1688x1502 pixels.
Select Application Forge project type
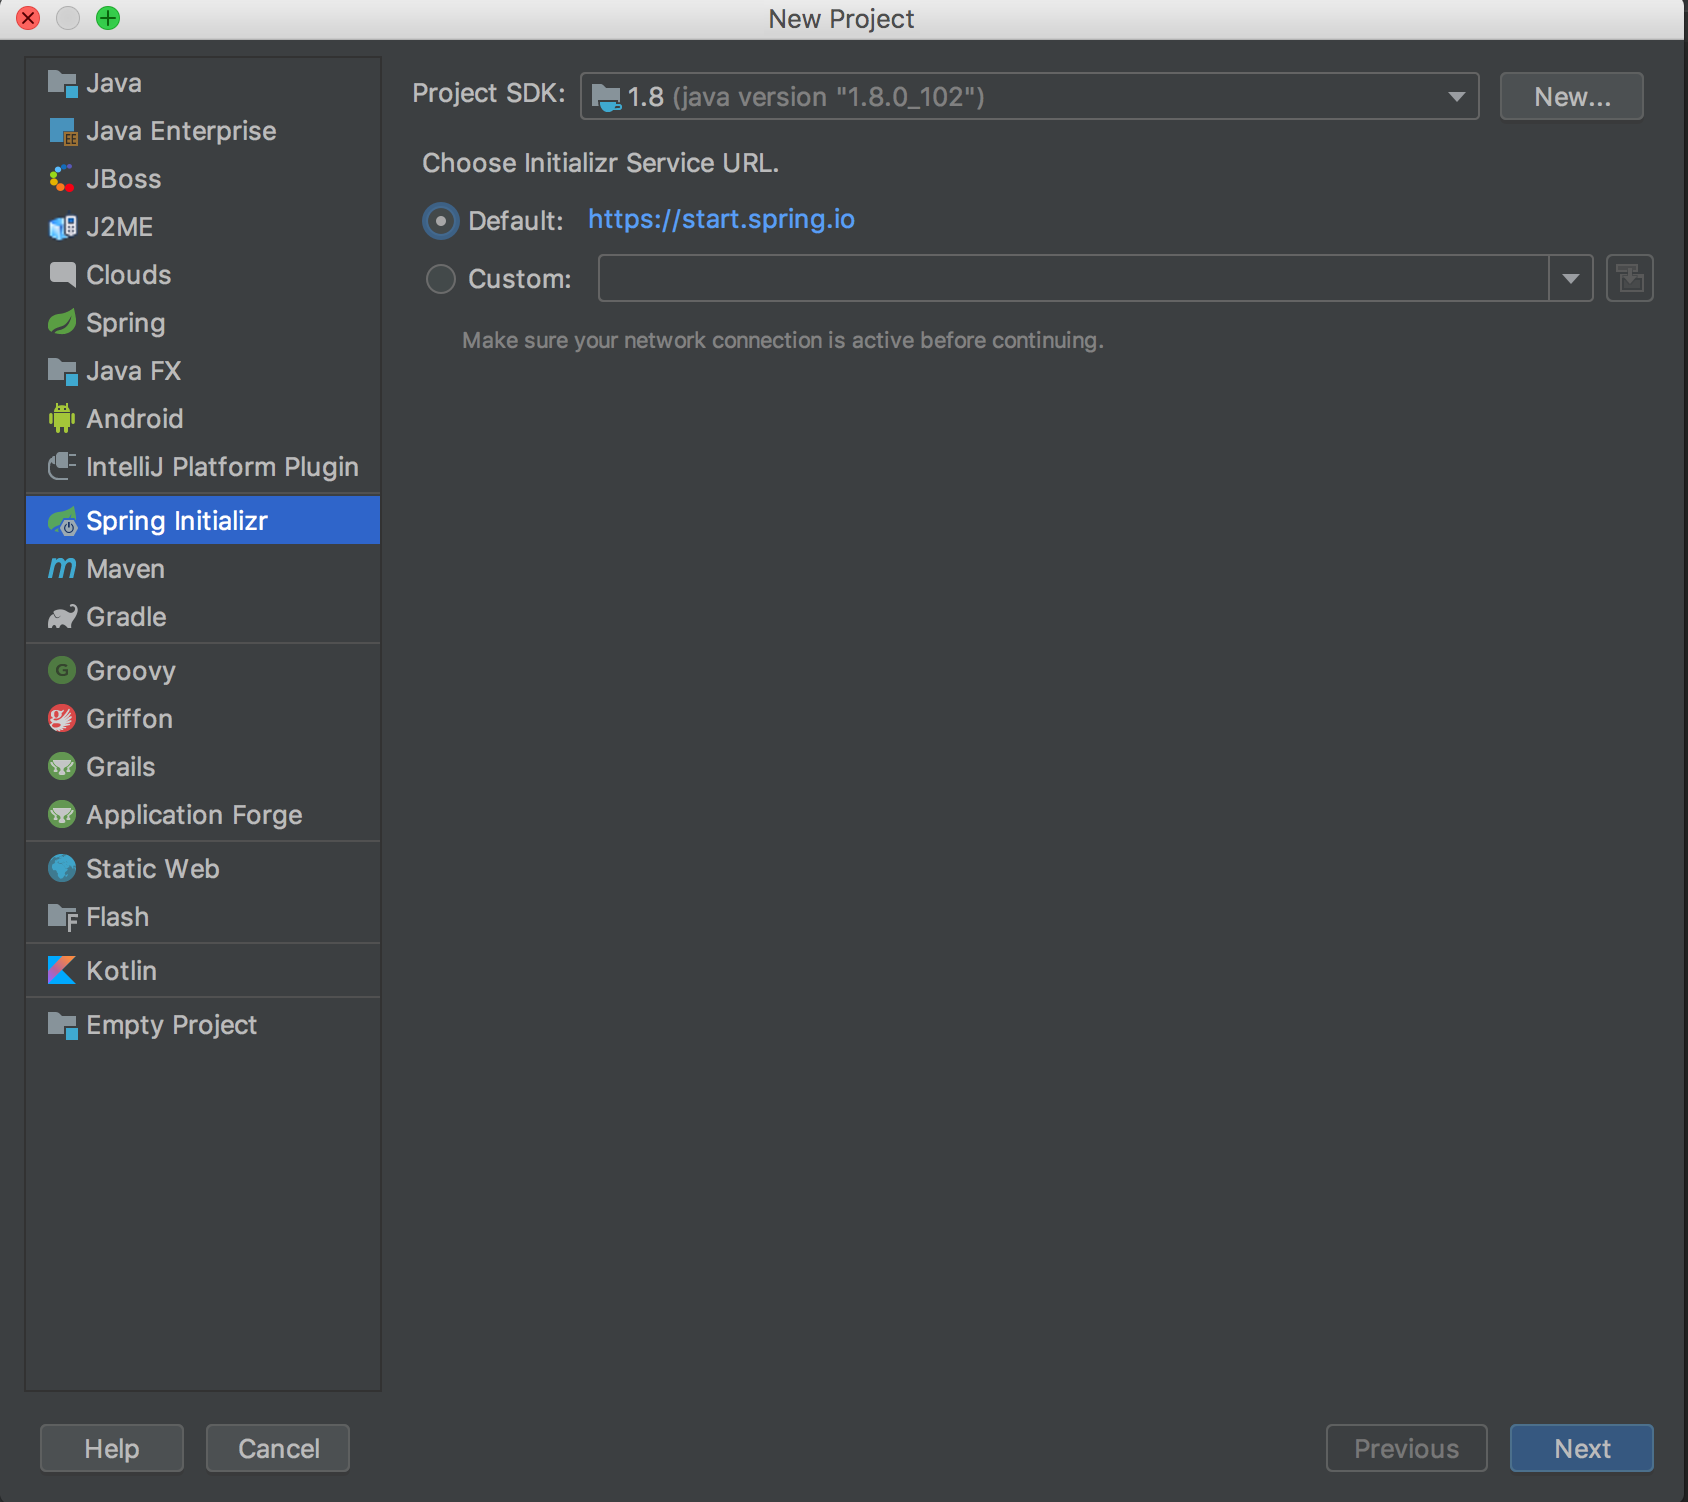pos(203,815)
